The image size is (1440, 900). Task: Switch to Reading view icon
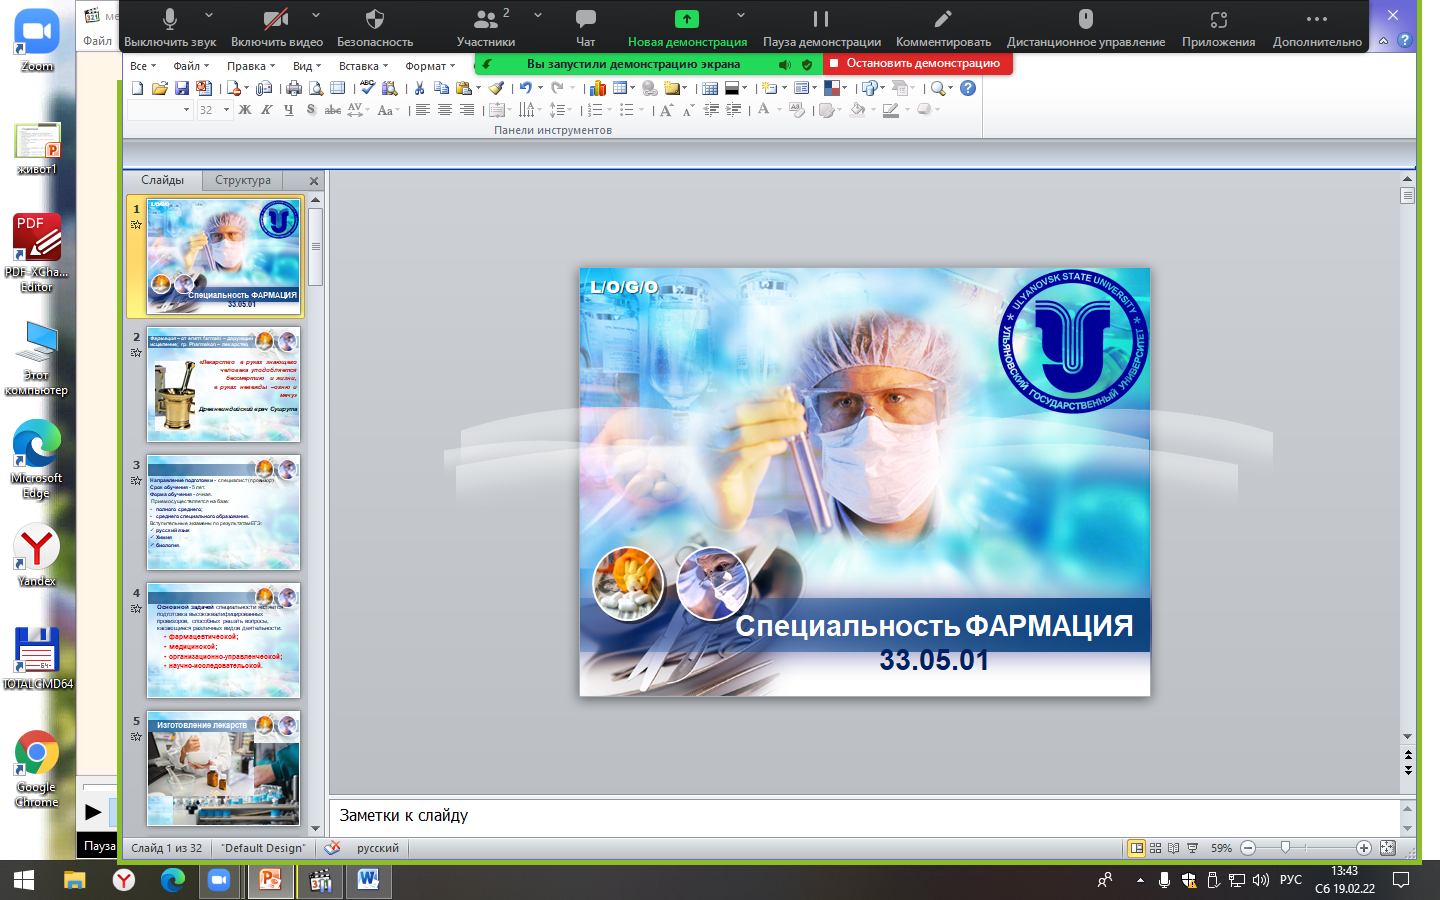point(1174,848)
